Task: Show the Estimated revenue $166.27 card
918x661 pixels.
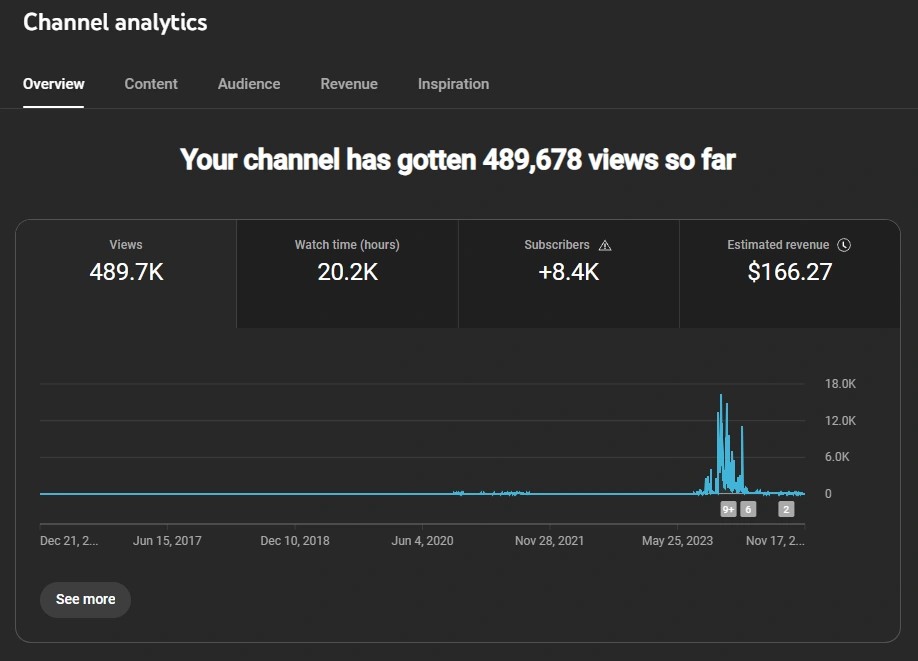Action: [789, 273]
